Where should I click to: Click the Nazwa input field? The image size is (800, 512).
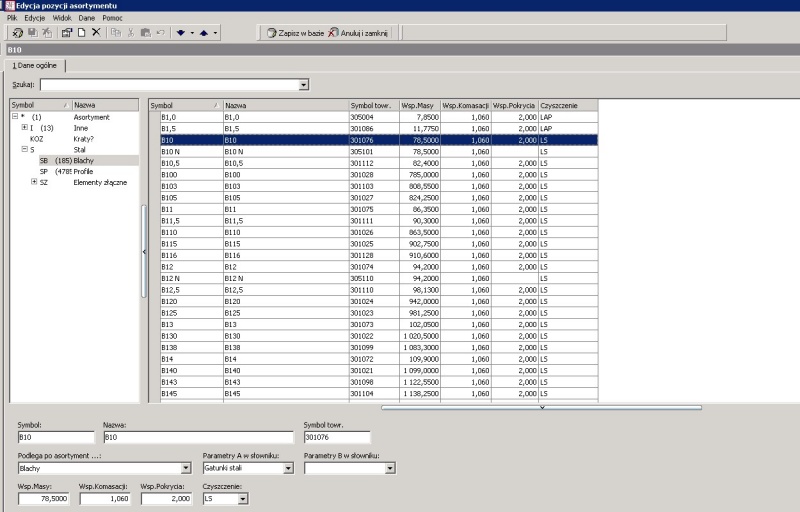pyautogui.click(x=198, y=438)
